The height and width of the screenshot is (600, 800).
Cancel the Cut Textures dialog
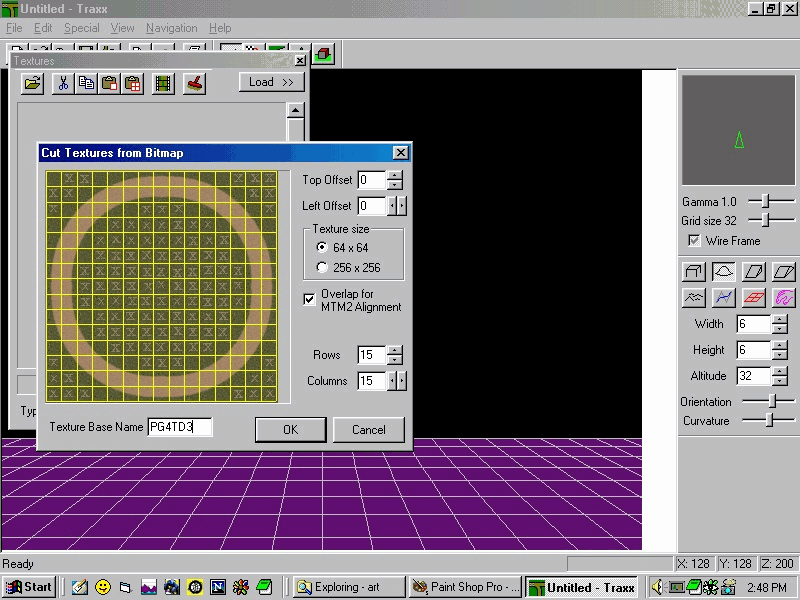[x=368, y=430]
